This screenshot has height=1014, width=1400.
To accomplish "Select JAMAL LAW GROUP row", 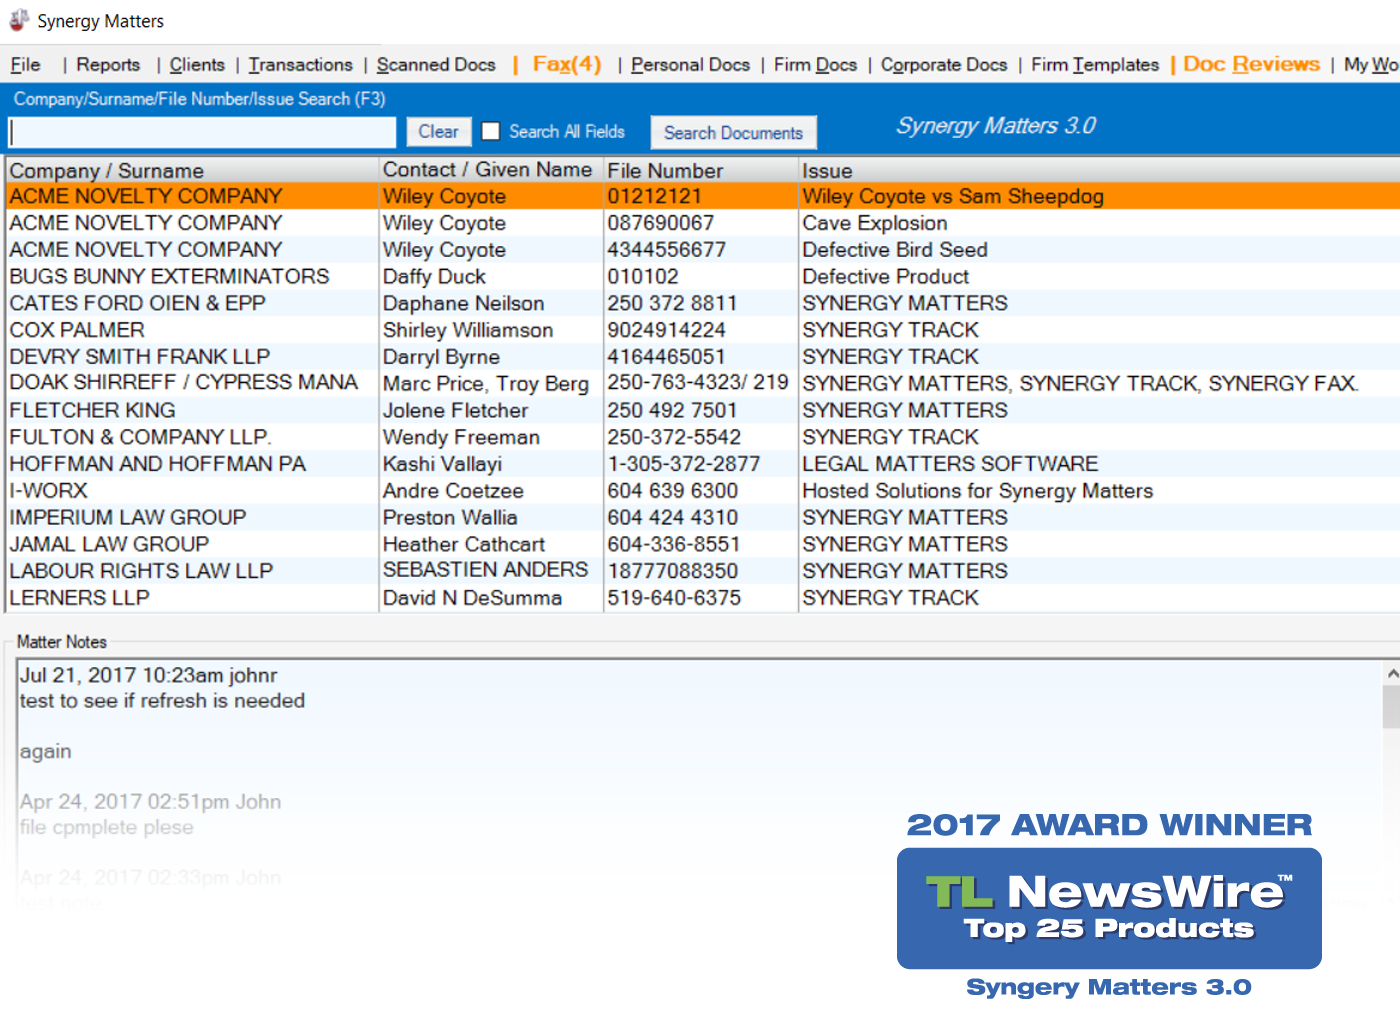I will [x=703, y=544].
